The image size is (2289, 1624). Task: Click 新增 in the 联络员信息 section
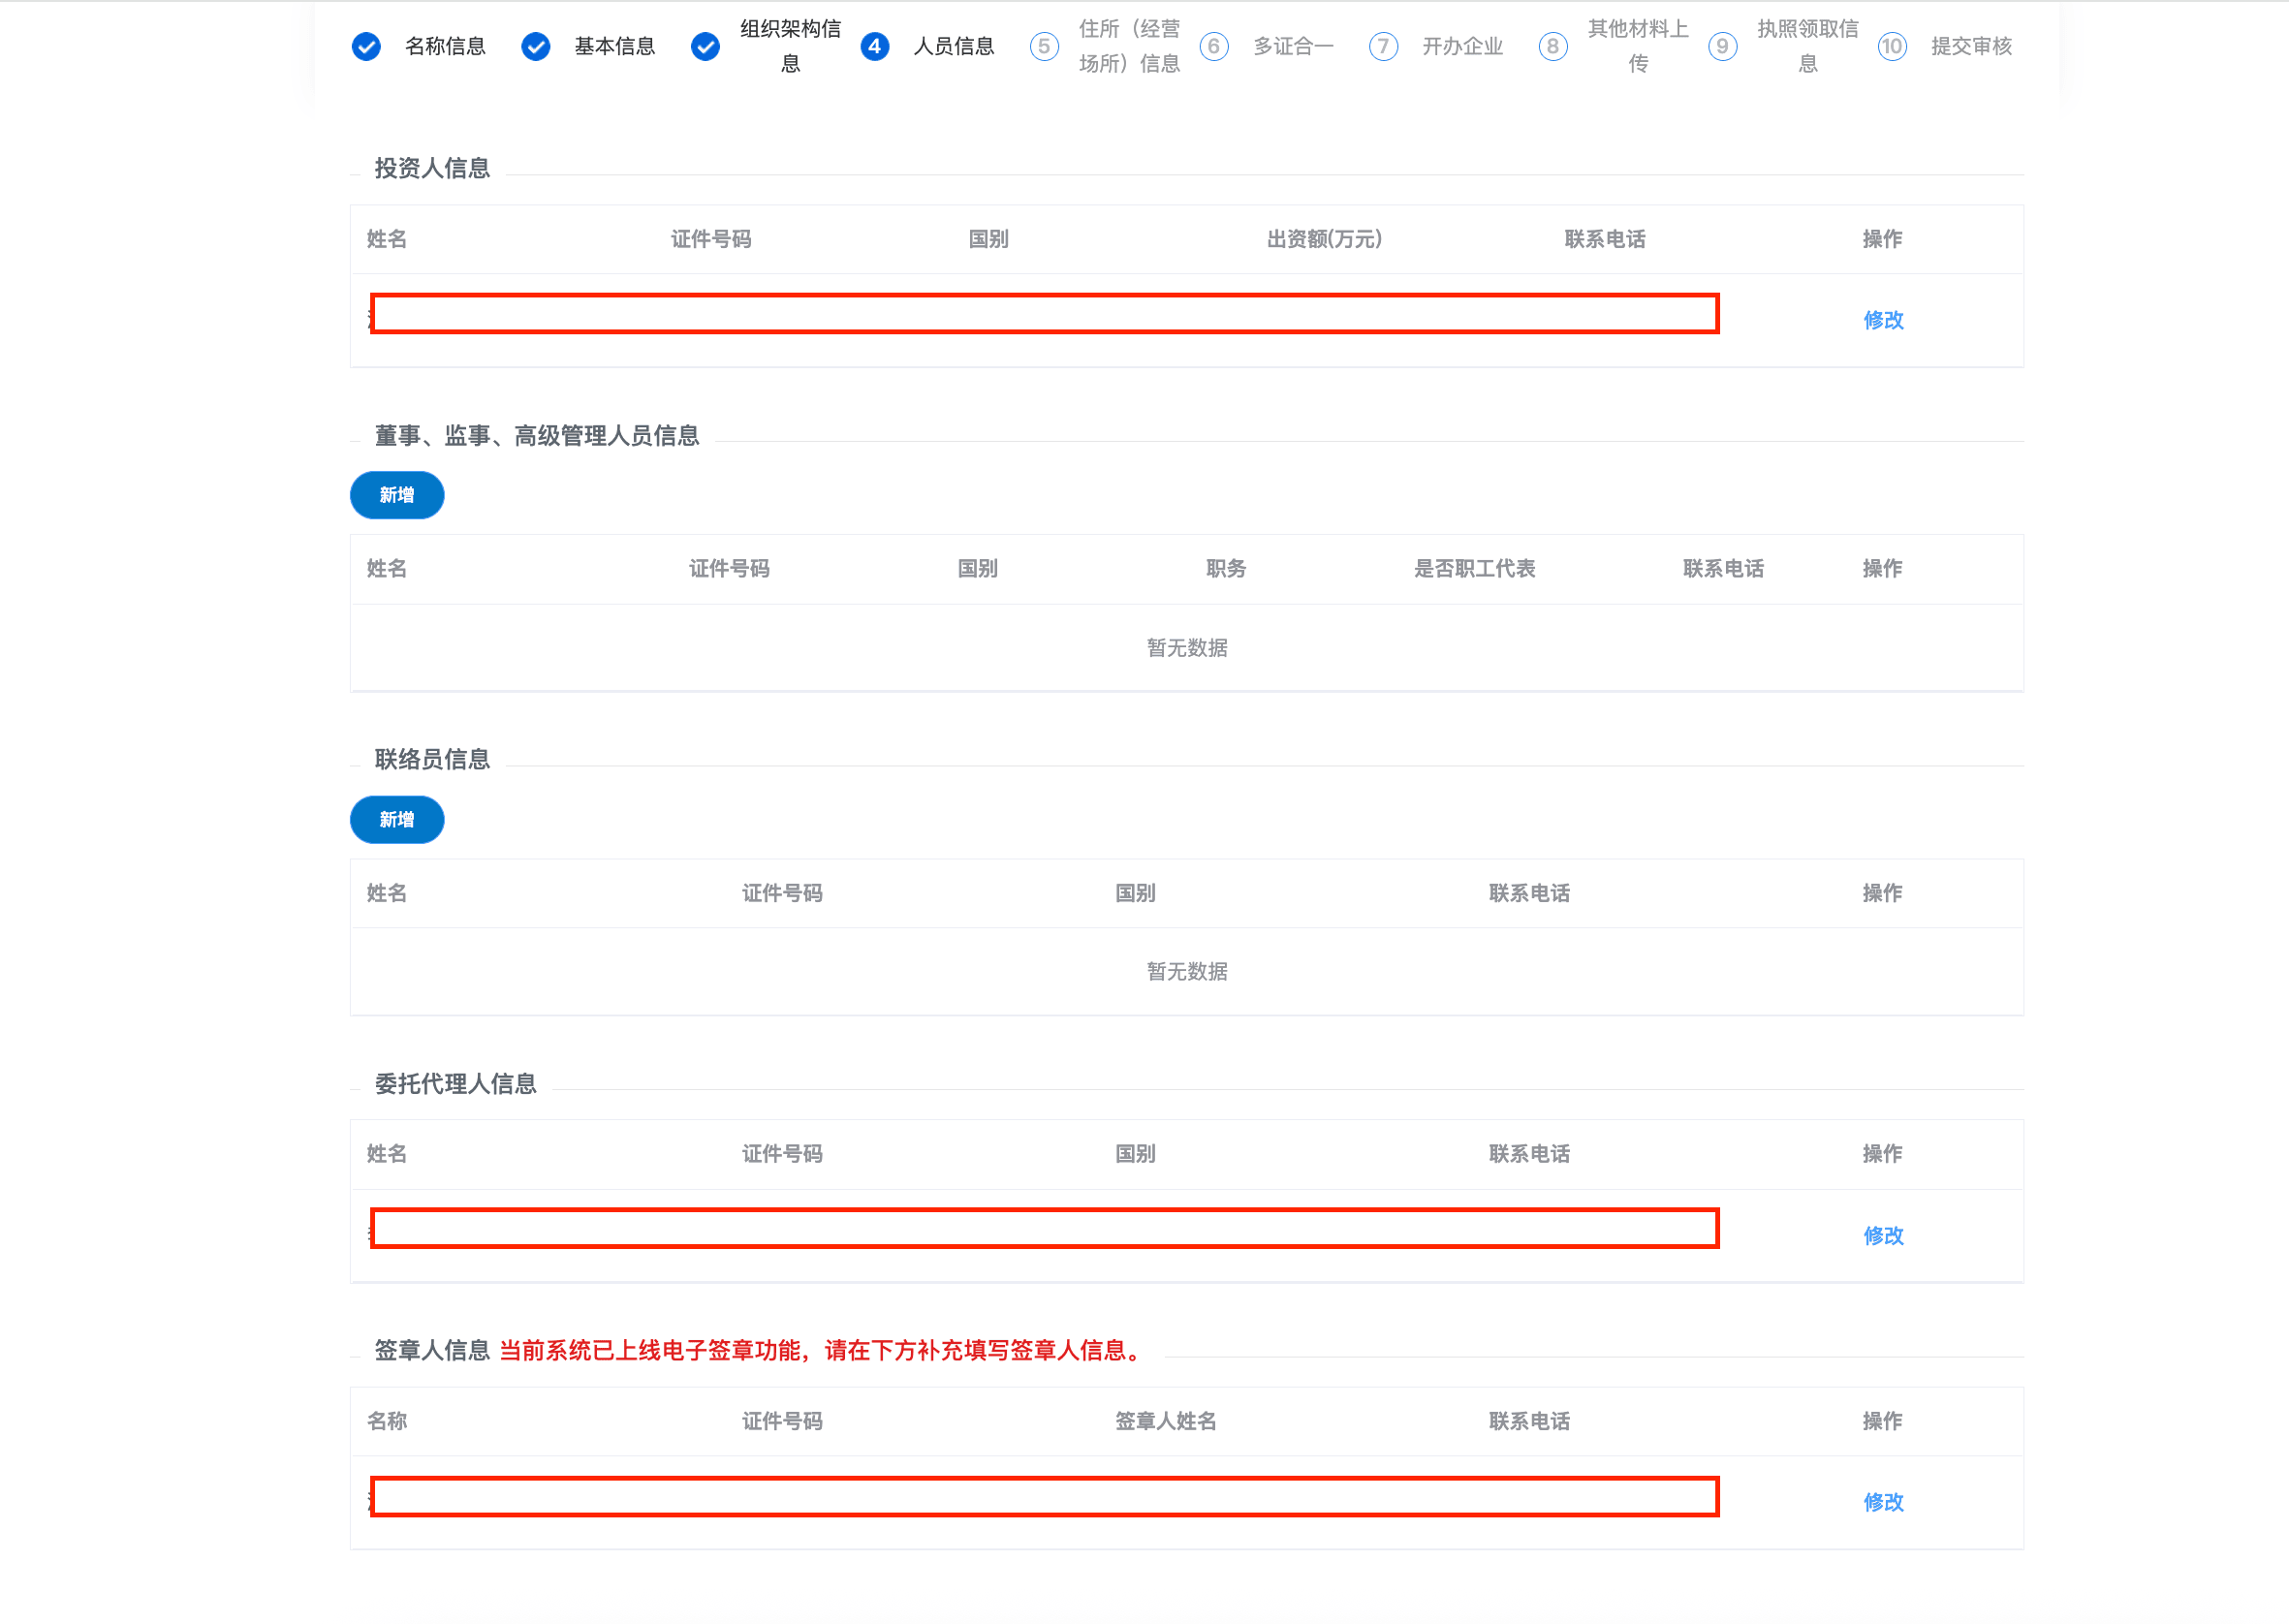396,819
